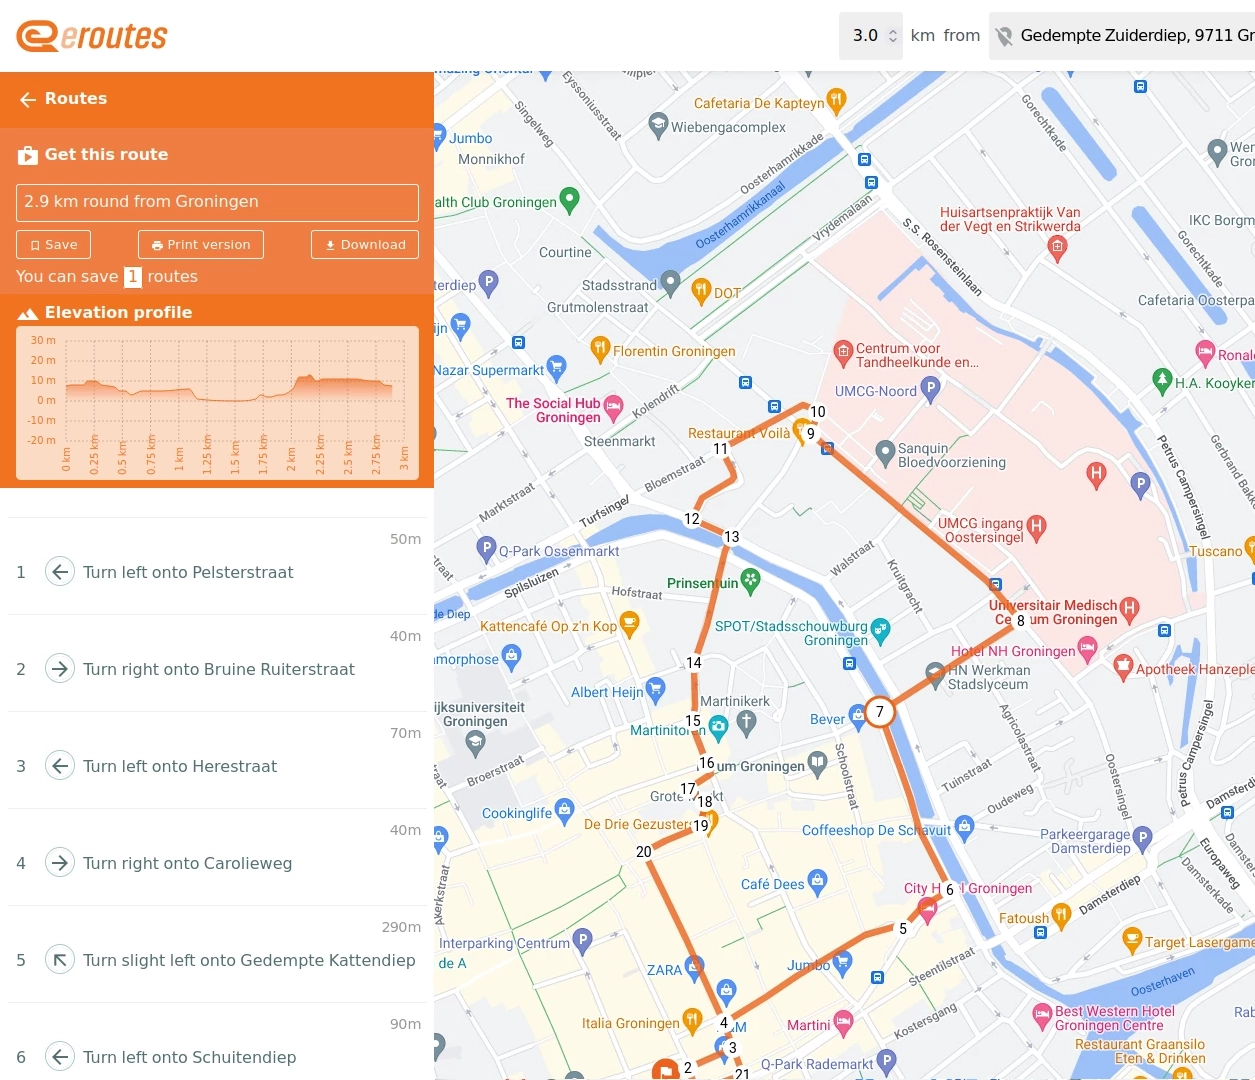
Task: Open the Print version
Action: [201, 245]
